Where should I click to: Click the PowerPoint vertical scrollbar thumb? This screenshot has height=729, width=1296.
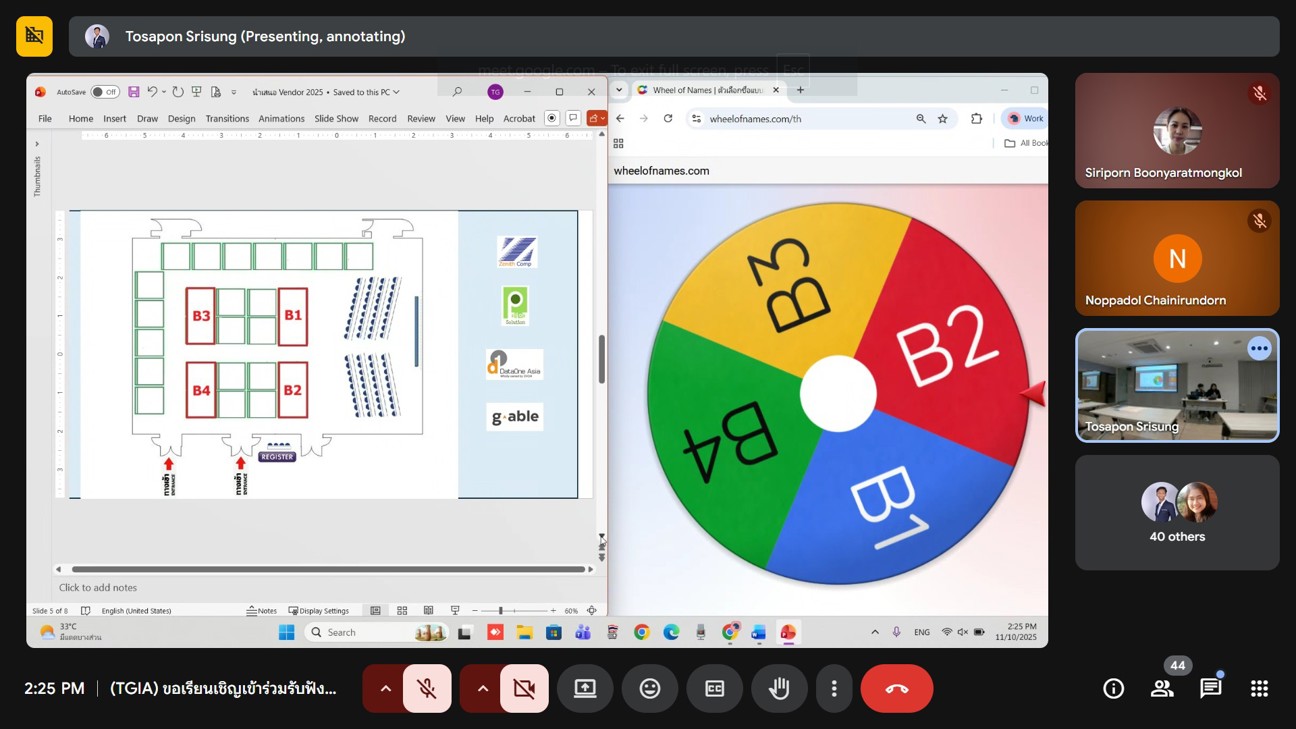601,359
